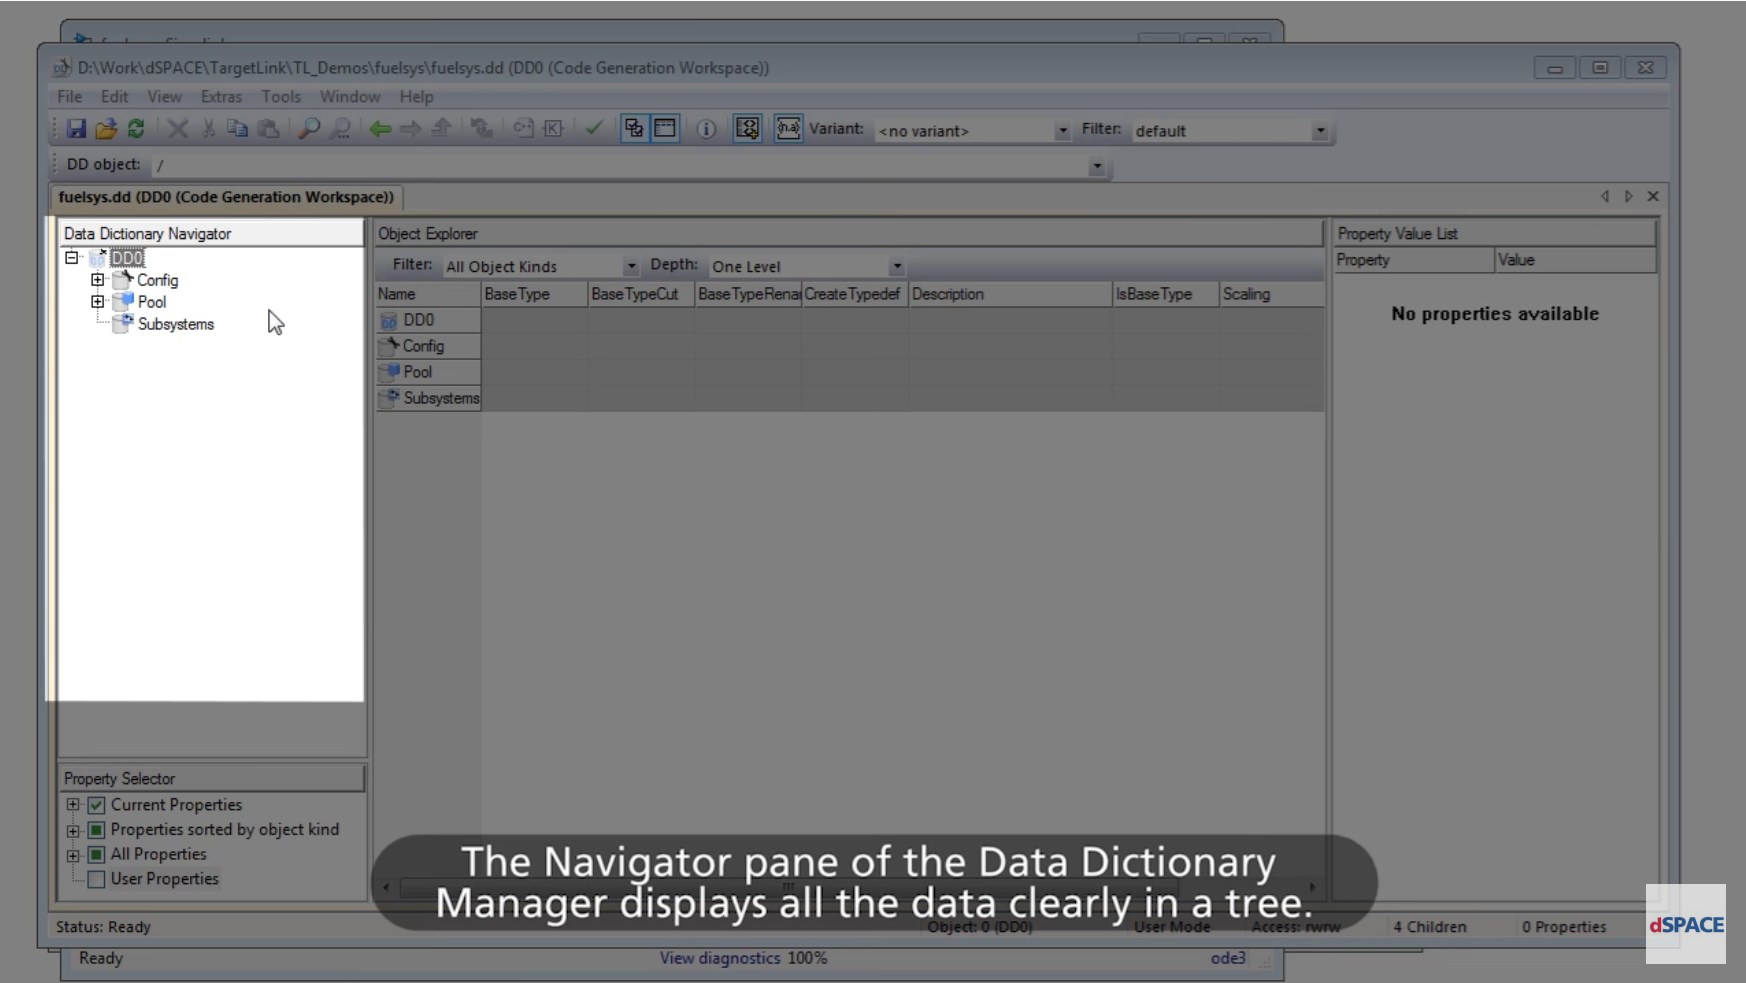Click the Information (i) toolbar icon
Viewport: 1746px width, 983px height.
(x=706, y=129)
